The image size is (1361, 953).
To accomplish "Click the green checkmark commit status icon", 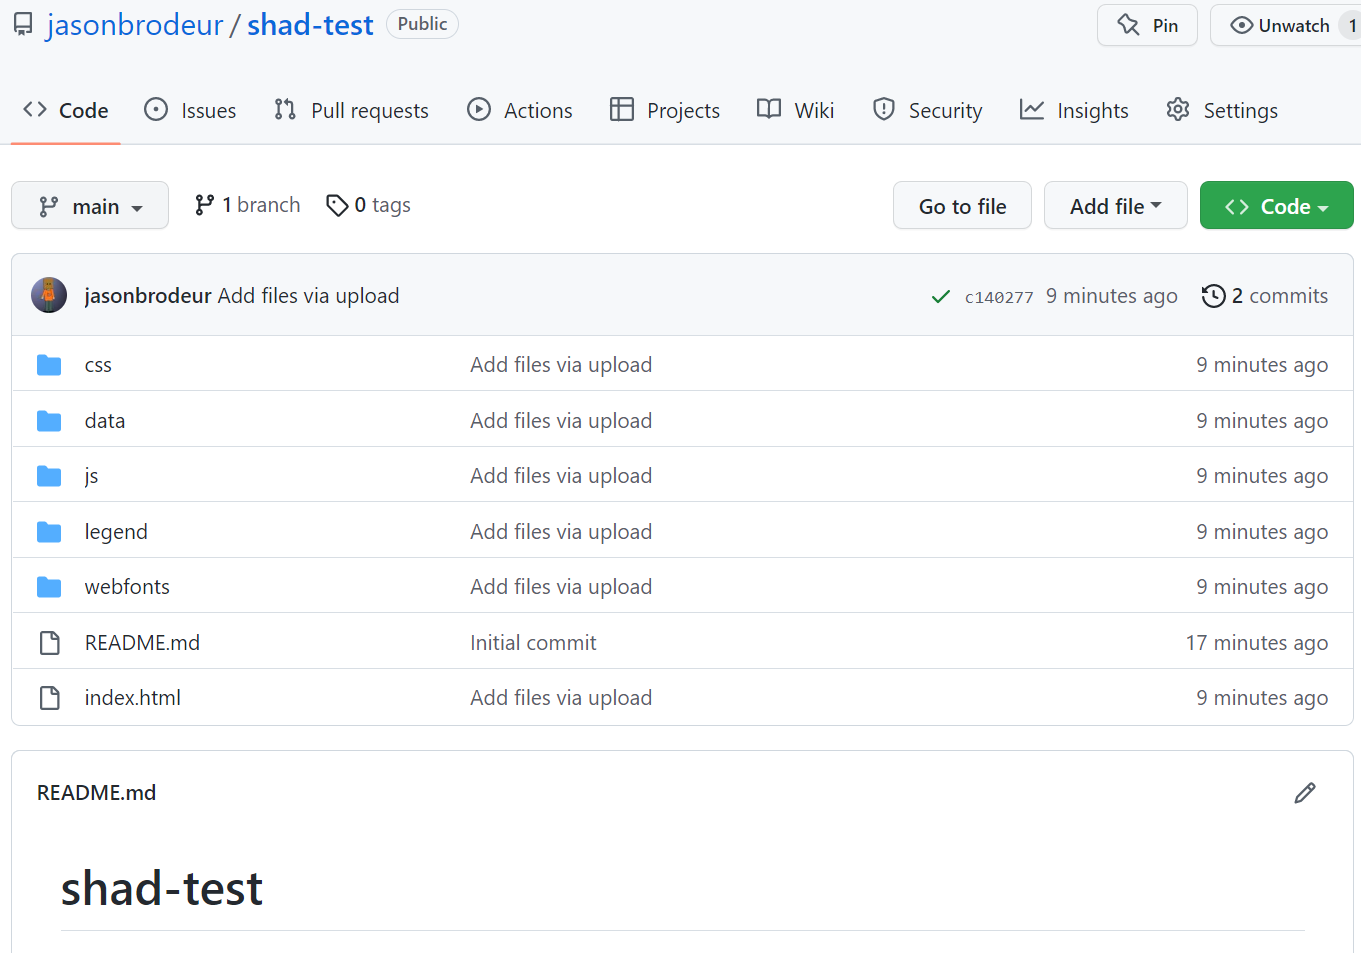I will coord(941,296).
